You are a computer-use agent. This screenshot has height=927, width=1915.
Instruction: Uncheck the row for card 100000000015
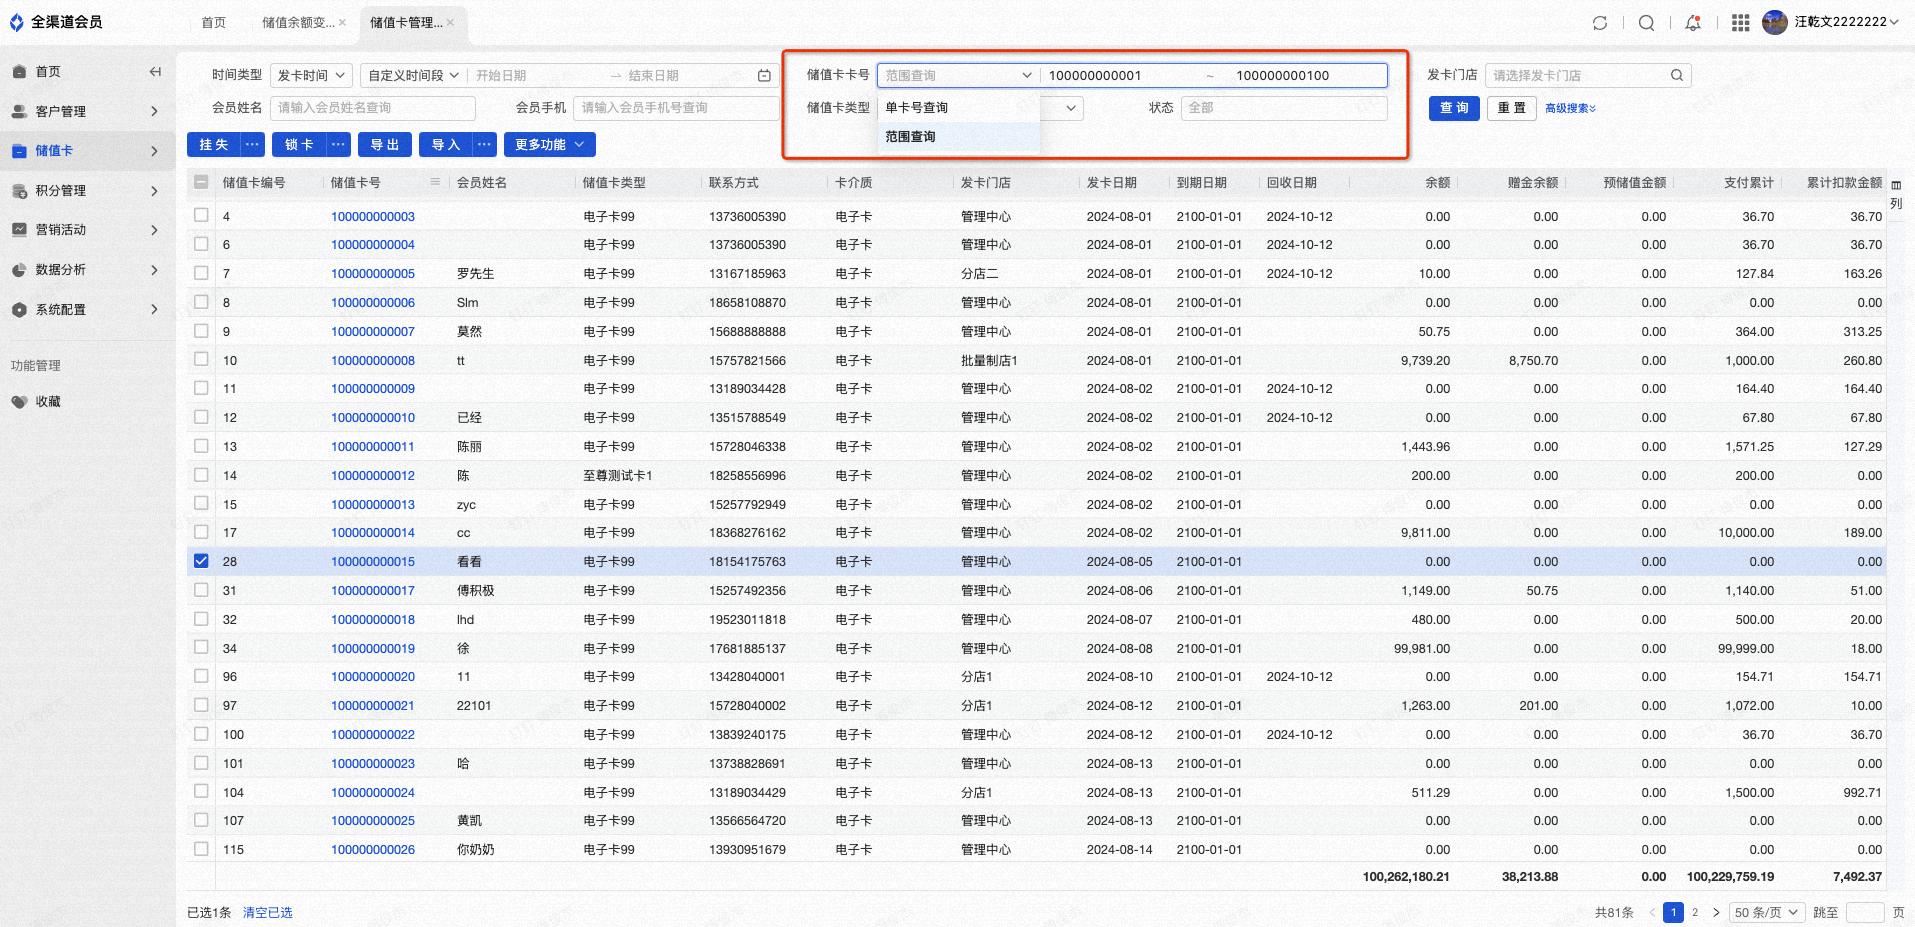(x=201, y=561)
